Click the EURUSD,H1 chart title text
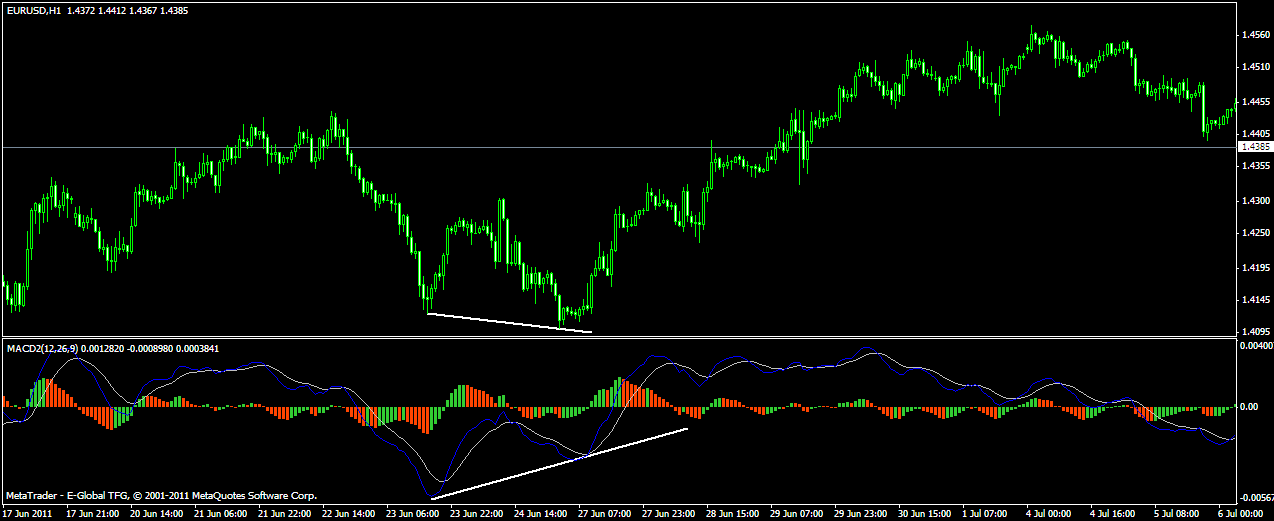Screen dimensions: 1274x521 pos(35,10)
